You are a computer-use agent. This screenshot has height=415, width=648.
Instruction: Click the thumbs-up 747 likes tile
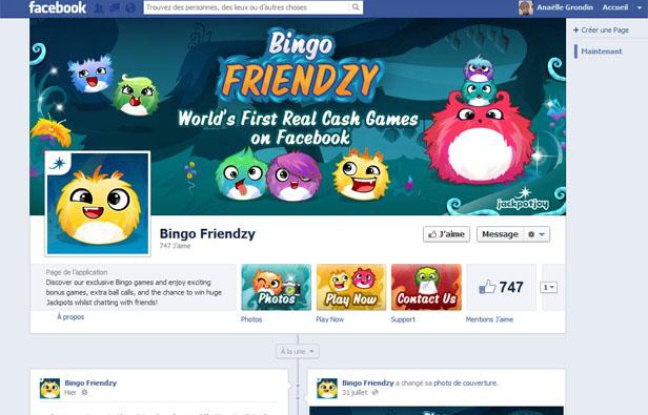click(501, 287)
